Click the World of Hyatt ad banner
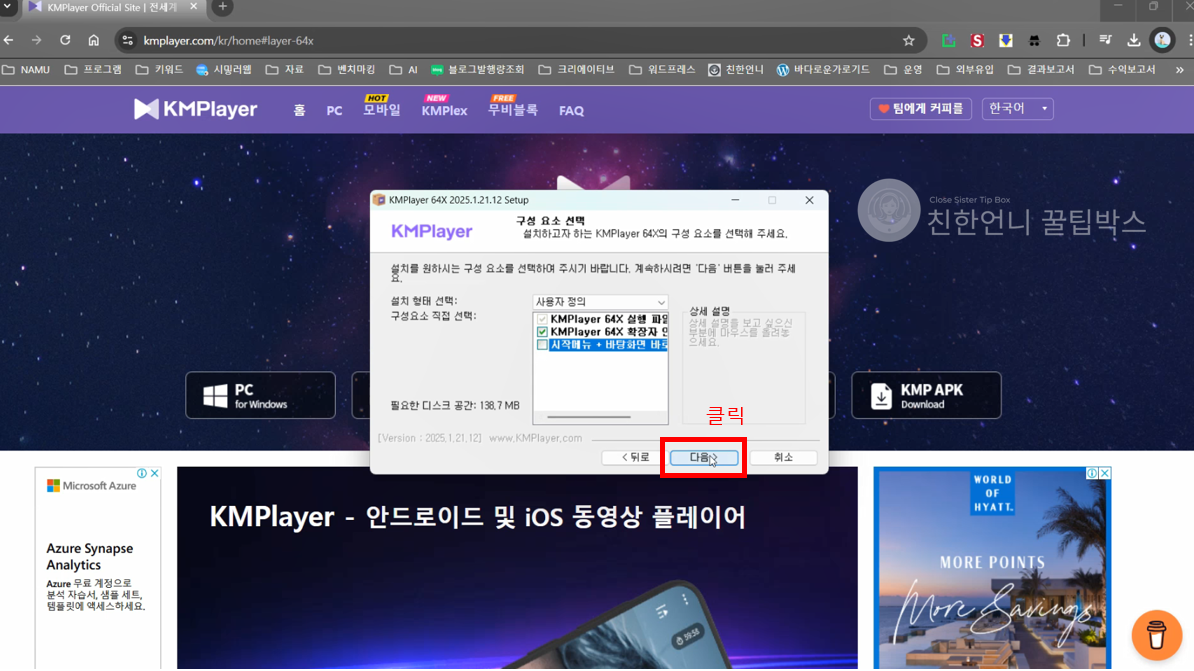Screen dimensions: 1194x671 [x=992, y=568]
